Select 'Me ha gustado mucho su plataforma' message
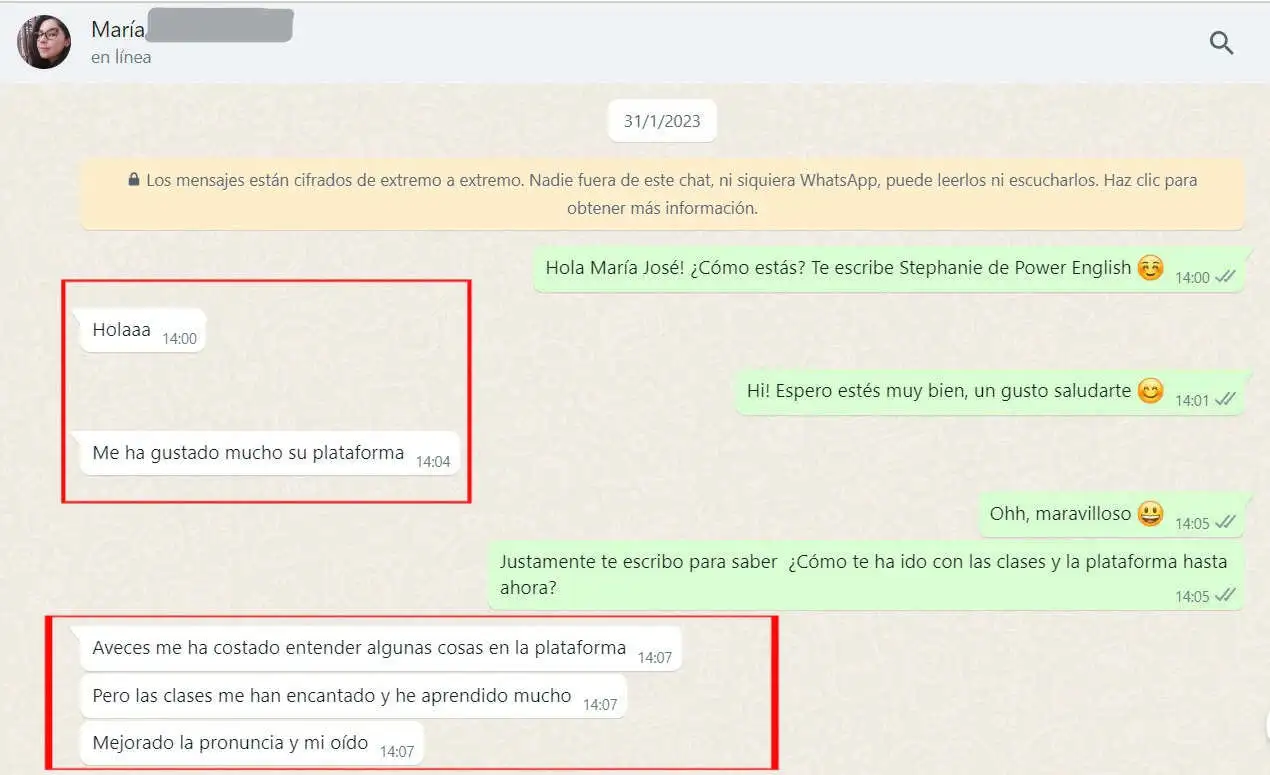This screenshot has width=1270, height=775. click(248, 453)
